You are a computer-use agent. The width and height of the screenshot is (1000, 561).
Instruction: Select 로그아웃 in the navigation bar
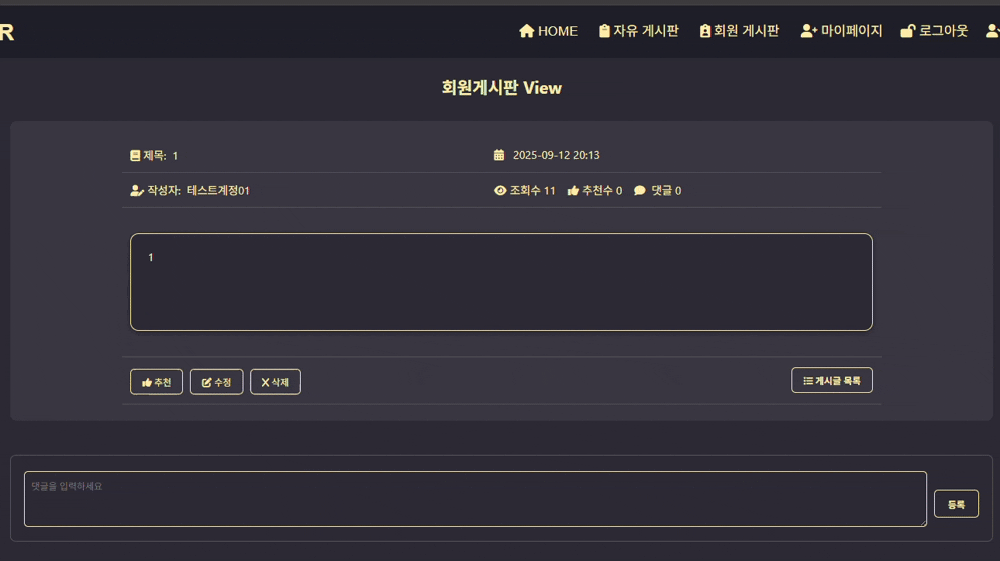tap(934, 31)
